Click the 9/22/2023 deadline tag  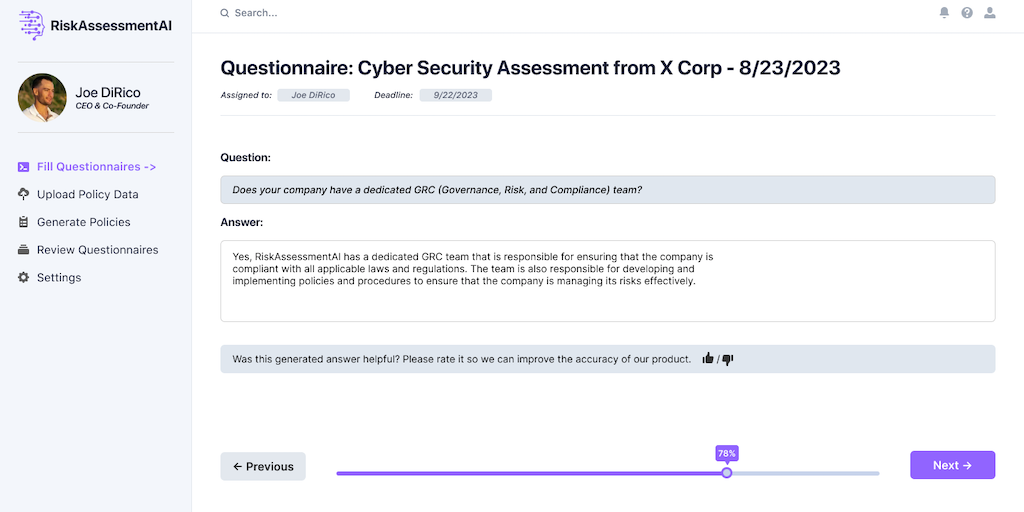[456, 95]
